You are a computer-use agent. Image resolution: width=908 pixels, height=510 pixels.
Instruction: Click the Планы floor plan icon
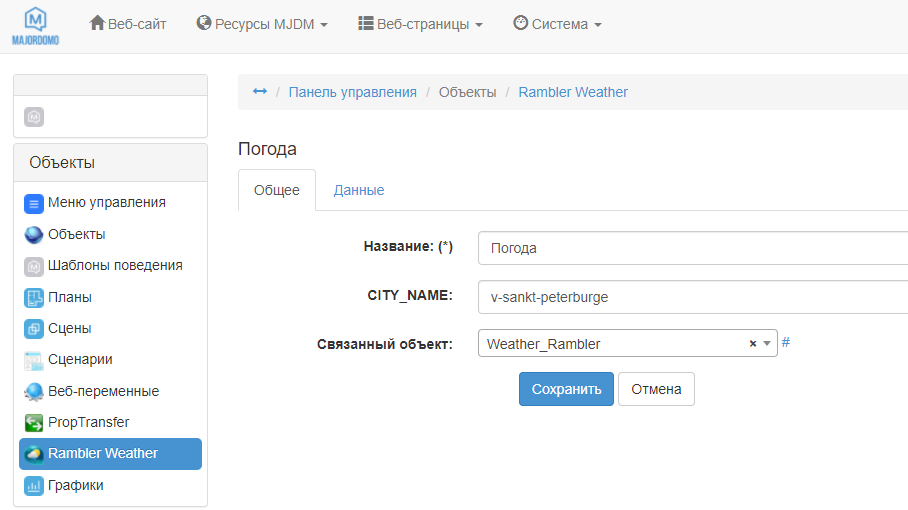pos(34,297)
